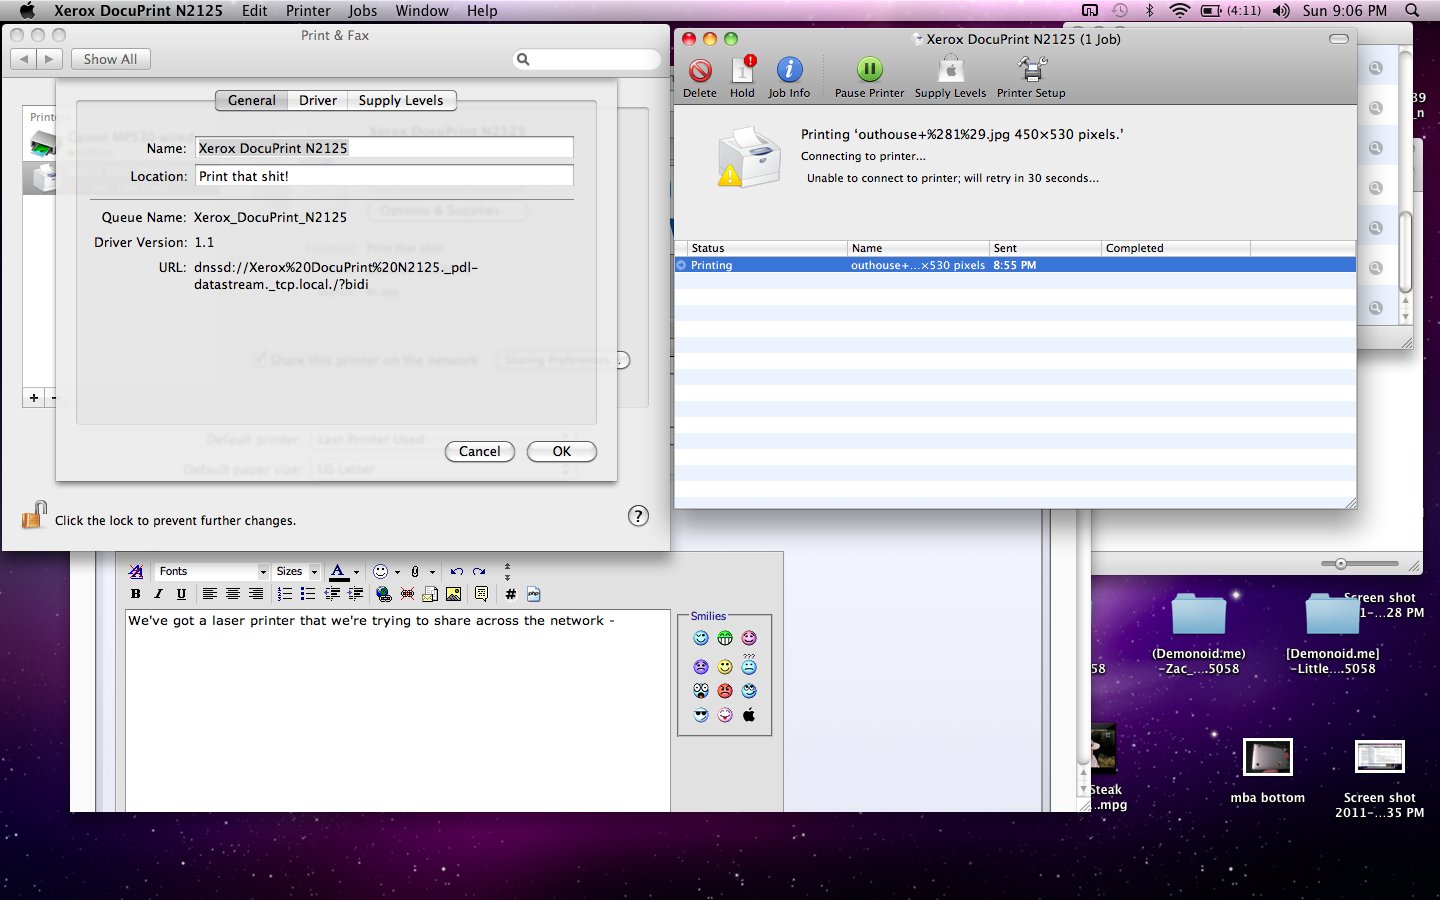
Task: Switch to the Driver tab
Action: click(318, 100)
